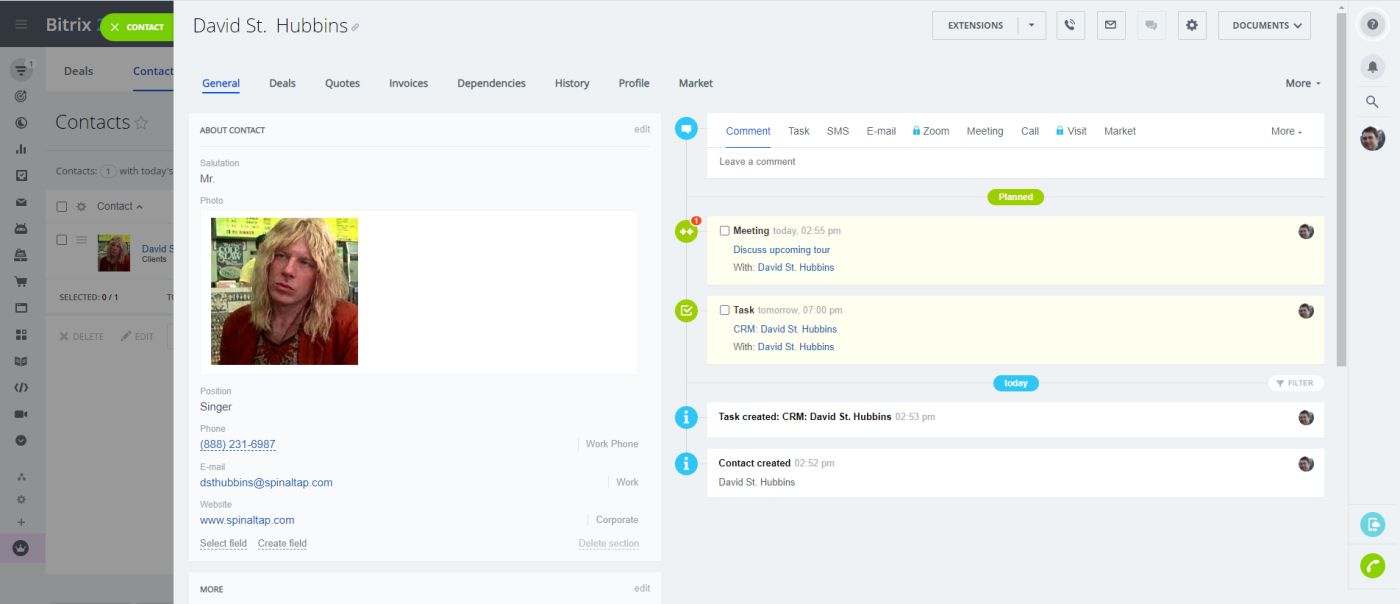Image resolution: width=1400 pixels, height=604 pixels.
Task: Switch to the Invoices tab
Action: [x=408, y=84]
